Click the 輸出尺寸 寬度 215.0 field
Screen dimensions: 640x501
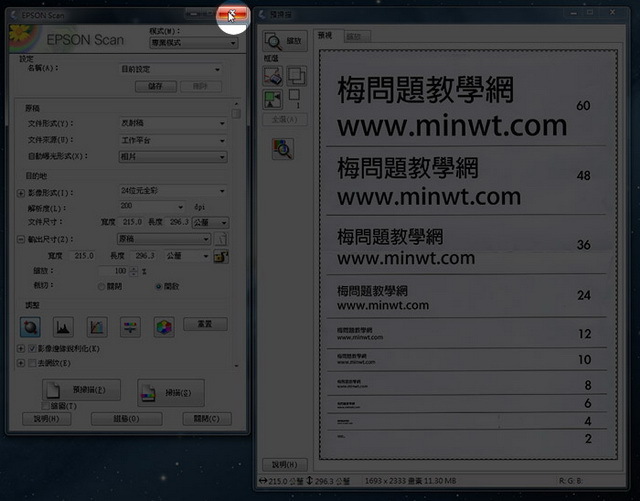point(84,256)
